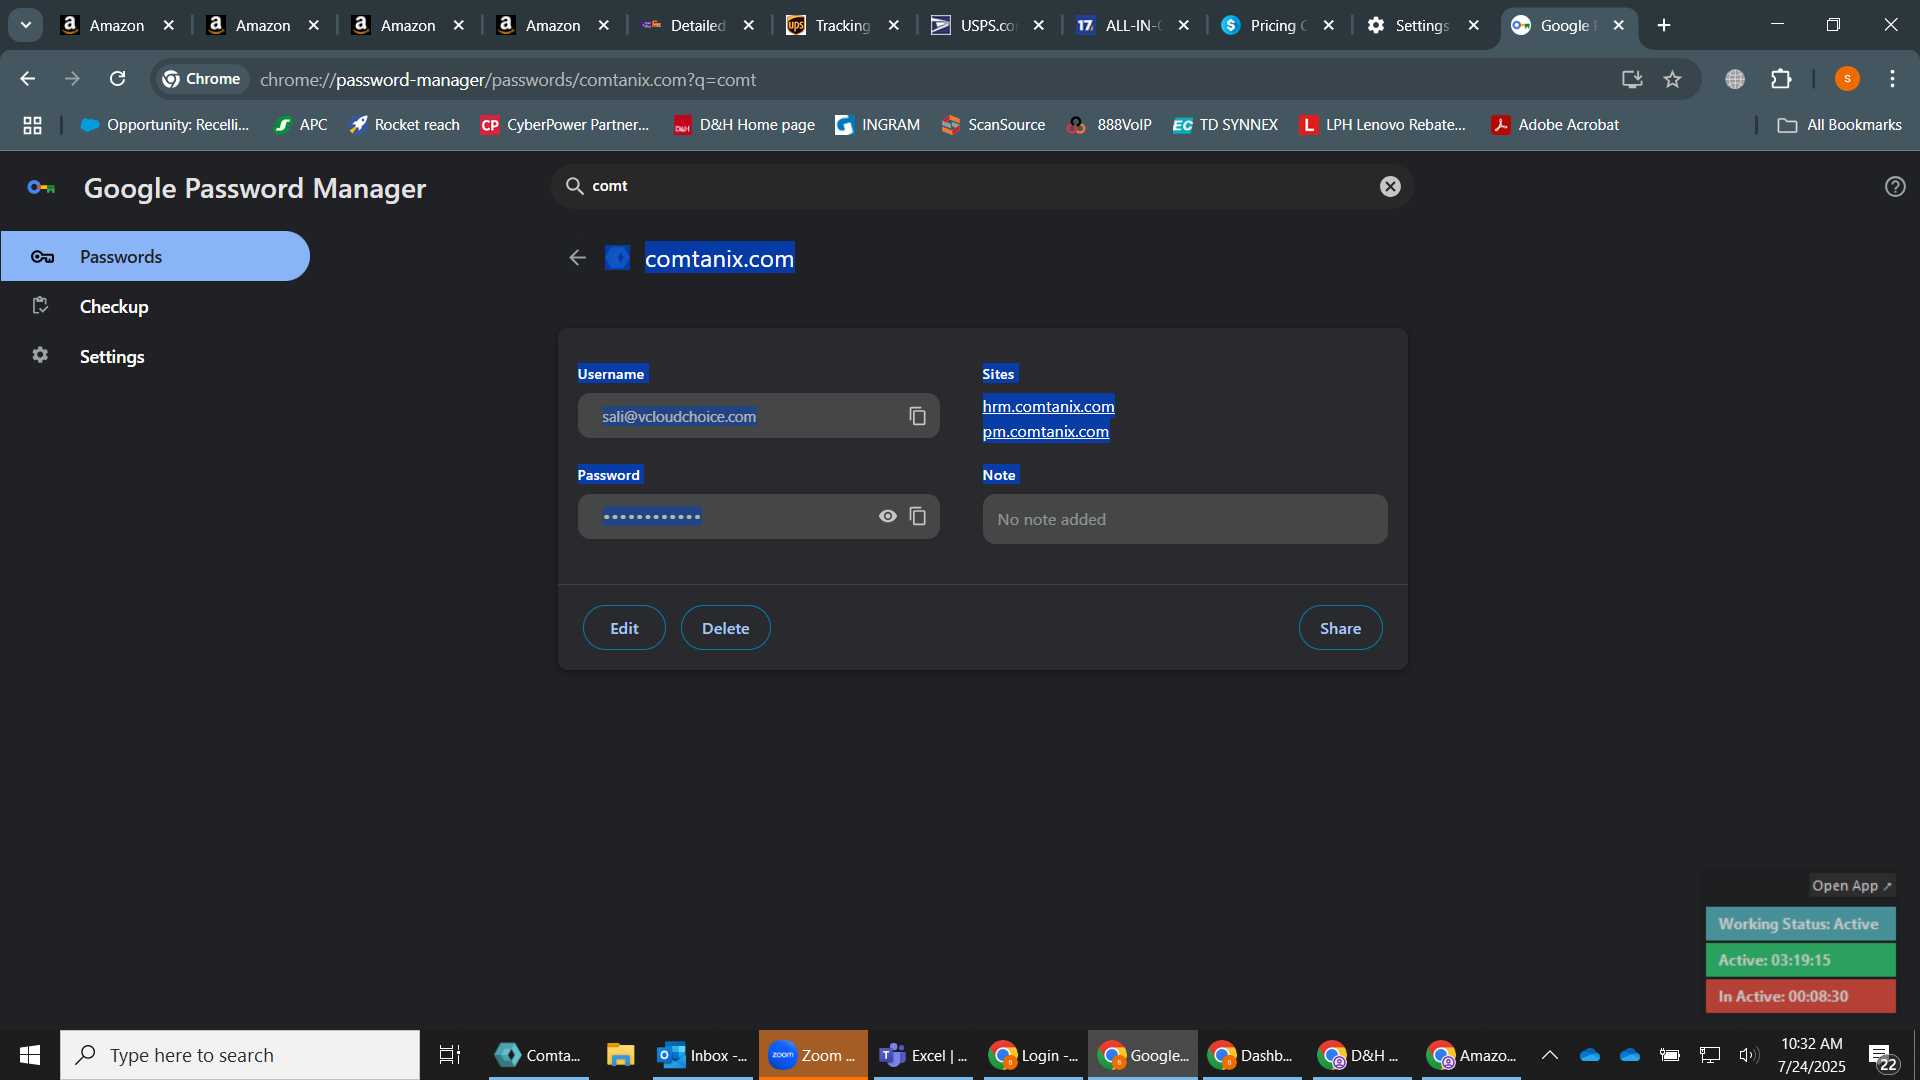Copy the password to clipboard
The height and width of the screenshot is (1080, 1920).
[x=917, y=516]
